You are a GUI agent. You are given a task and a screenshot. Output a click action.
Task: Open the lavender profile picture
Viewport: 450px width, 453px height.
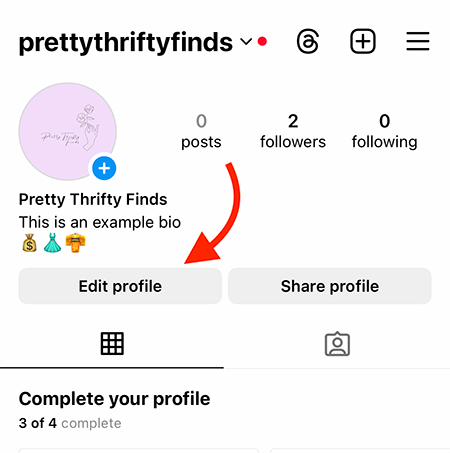pos(68,131)
